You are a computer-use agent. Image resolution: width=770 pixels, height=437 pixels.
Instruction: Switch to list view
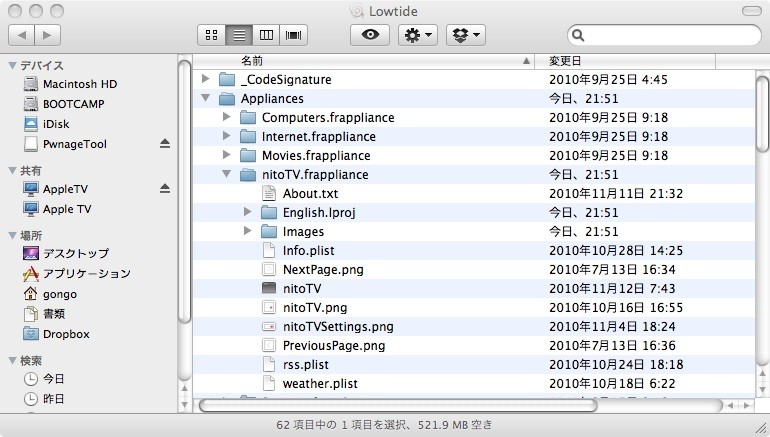click(239, 35)
